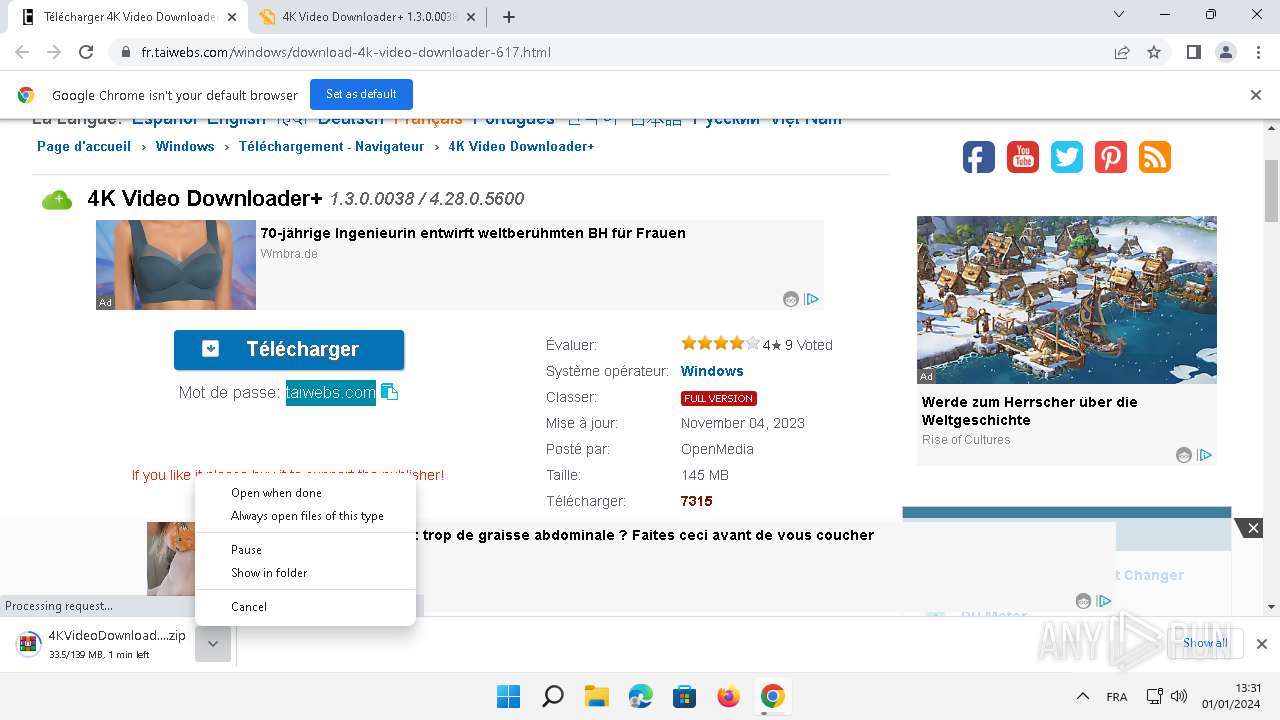The width and height of the screenshot is (1280, 720).
Task: Click the star rating control
Action: (x=720, y=344)
